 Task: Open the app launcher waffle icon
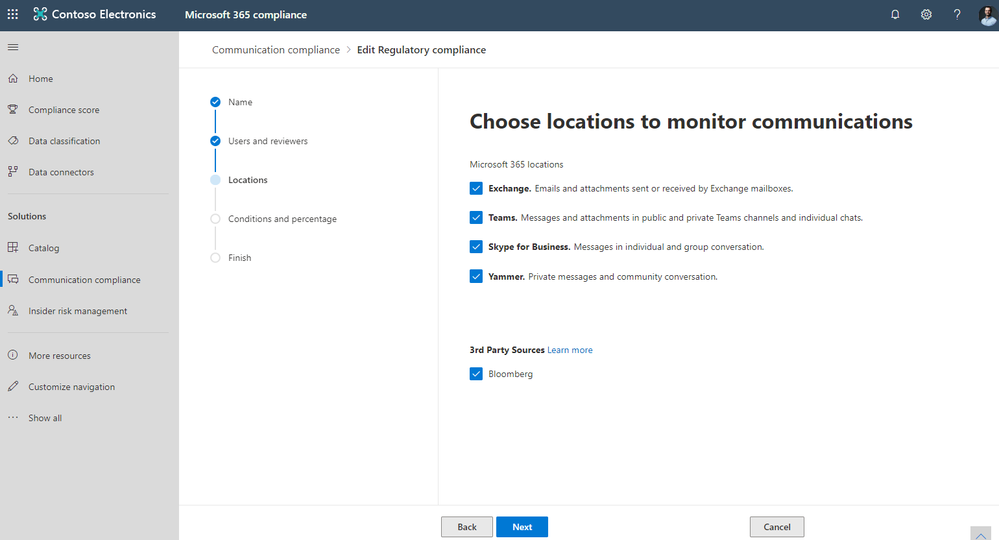(13, 15)
